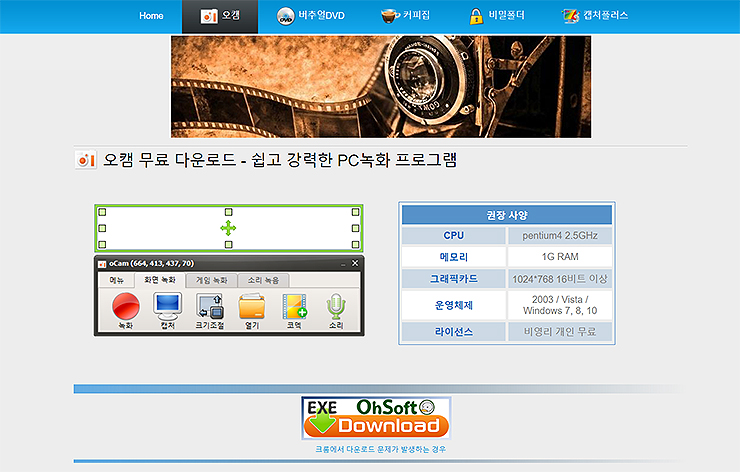Screen dimensions: 740x472
Task: Click the 그래픽카드 label cell
Action: (454, 279)
